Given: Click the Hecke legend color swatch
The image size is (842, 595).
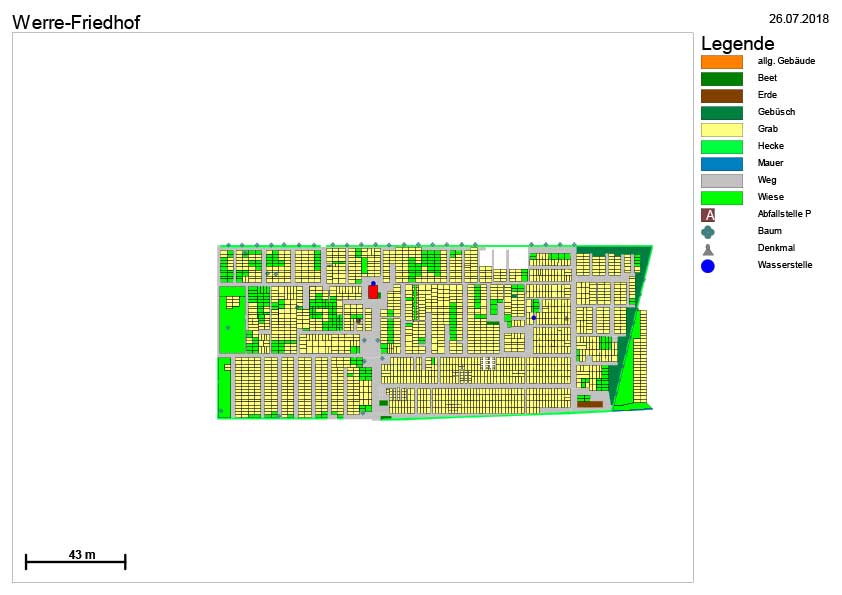Looking at the screenshot, I should (722, 147).
